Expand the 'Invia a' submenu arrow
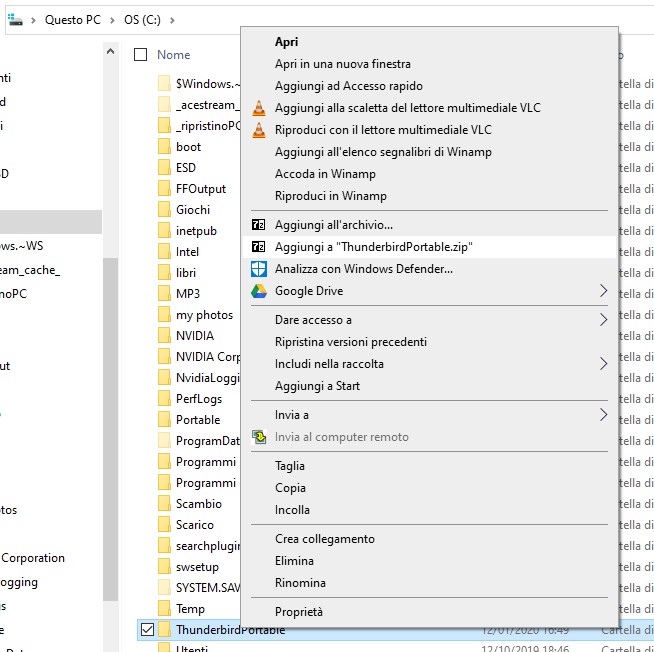The width and height of the screenshot is (654, 652). tap(603, 415)
